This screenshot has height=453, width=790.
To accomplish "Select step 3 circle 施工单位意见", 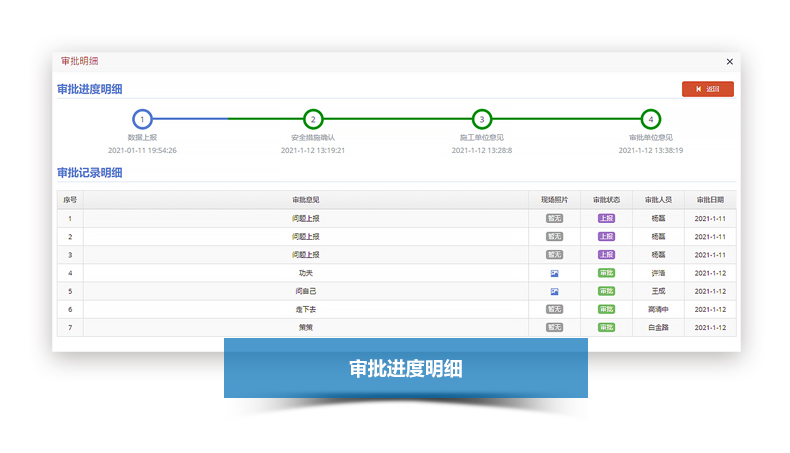I will [482, 119].
